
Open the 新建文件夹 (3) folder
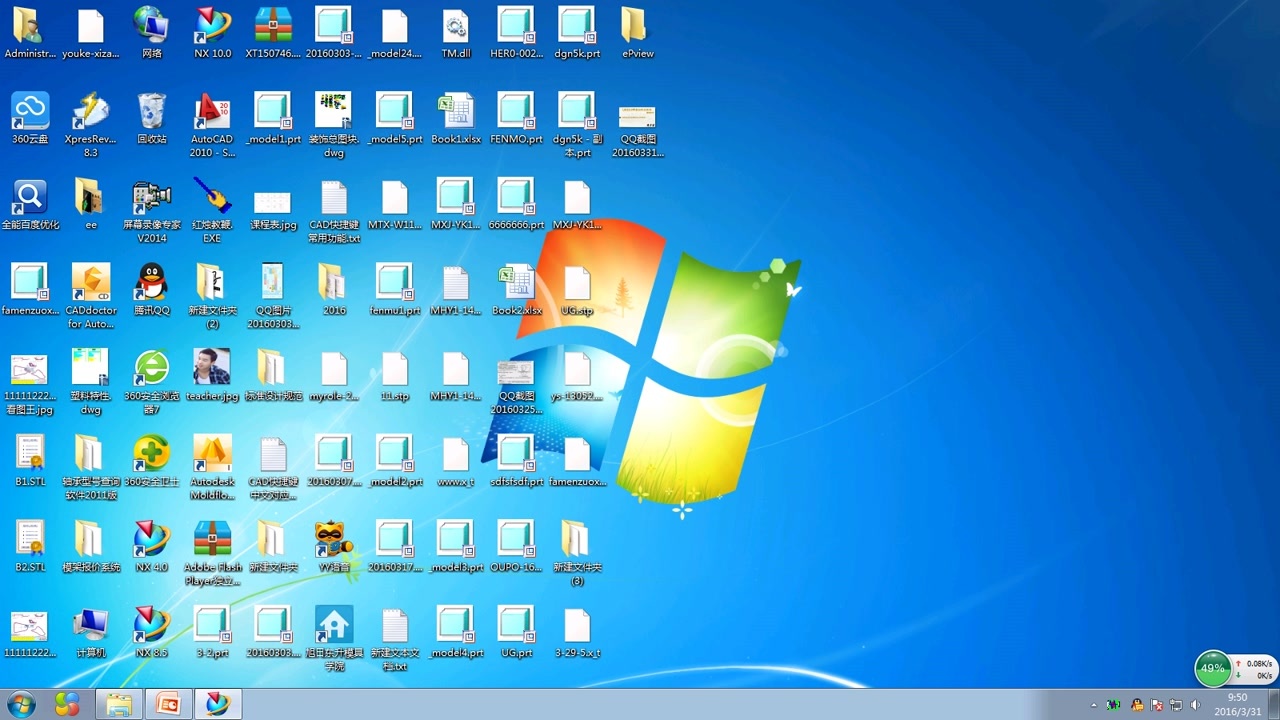click(x=577, y=553)
